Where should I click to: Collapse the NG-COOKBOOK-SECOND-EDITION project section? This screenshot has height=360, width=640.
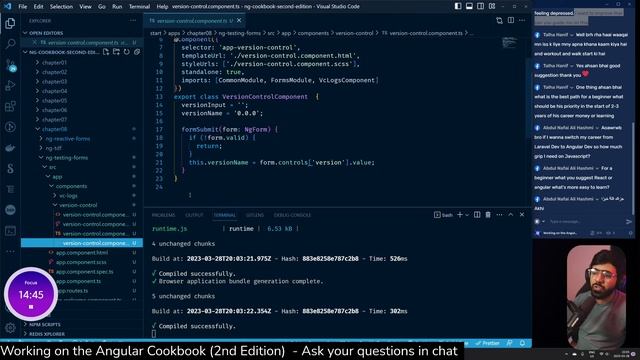[61, 52]
